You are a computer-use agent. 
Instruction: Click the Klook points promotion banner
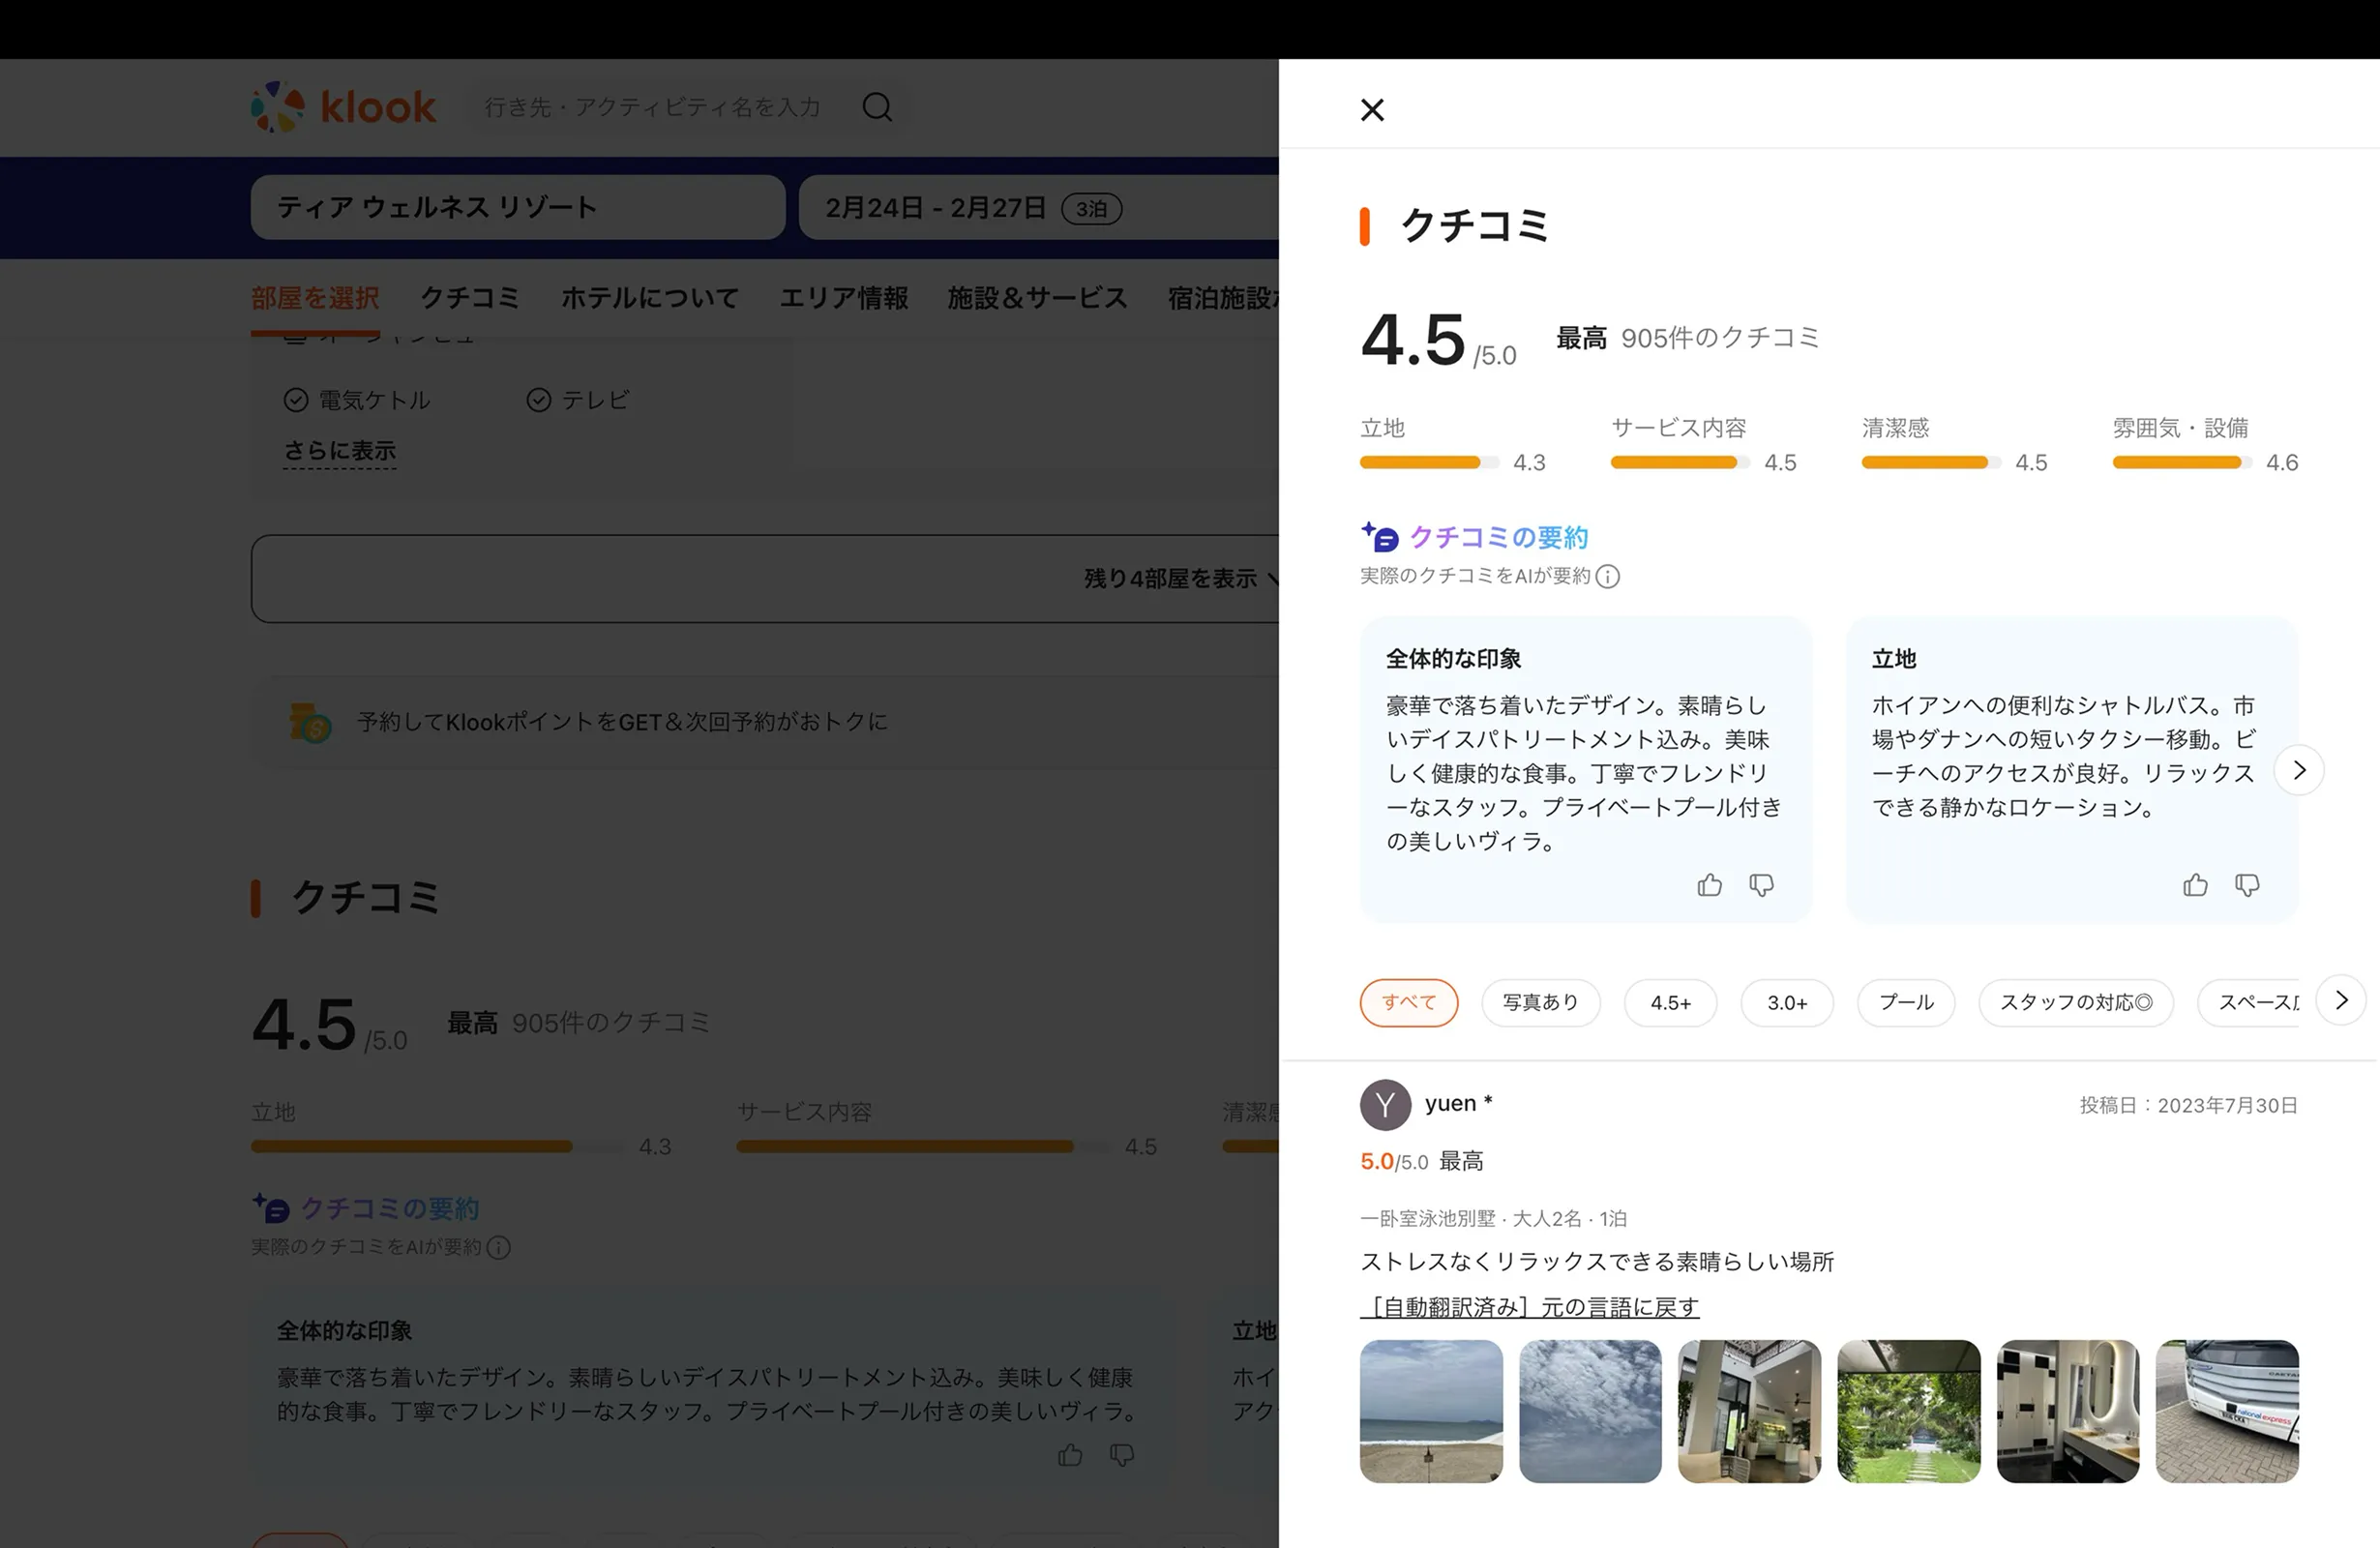tap(765, 722)
